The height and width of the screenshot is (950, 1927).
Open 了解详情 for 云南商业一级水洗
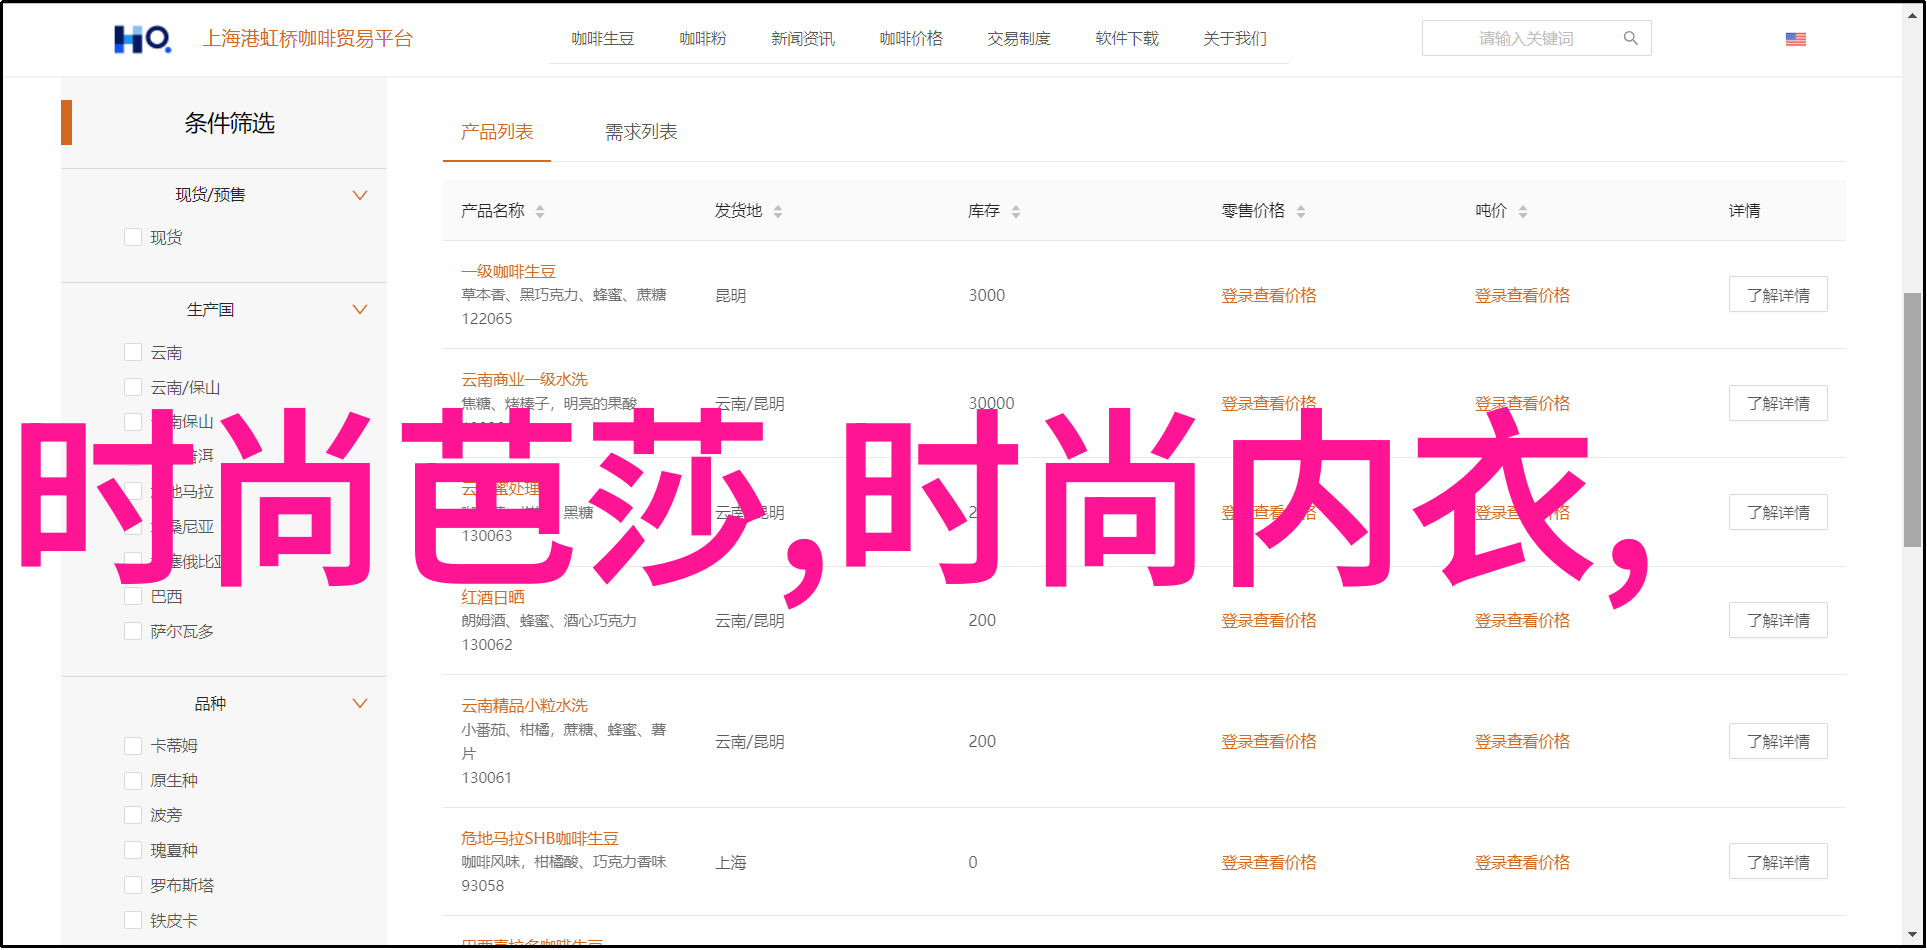pos(1778,403)
